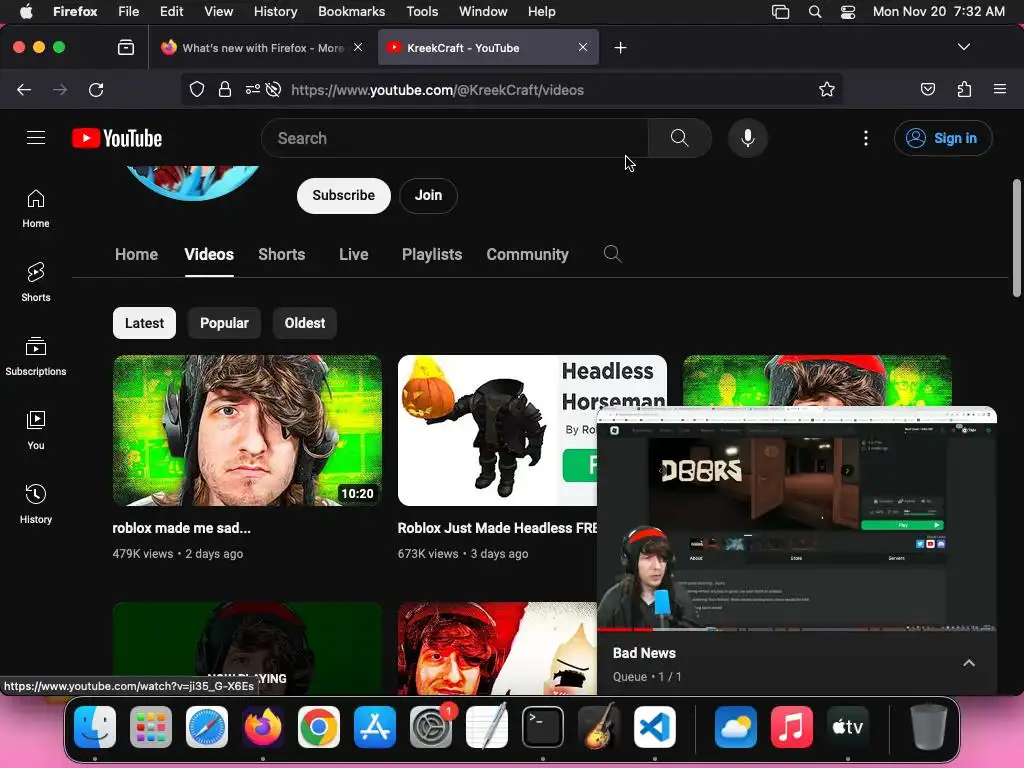Viewport: 1024px width, 768px height.
Task: Open System Settings from the Dock
Action: pos(431,727)
